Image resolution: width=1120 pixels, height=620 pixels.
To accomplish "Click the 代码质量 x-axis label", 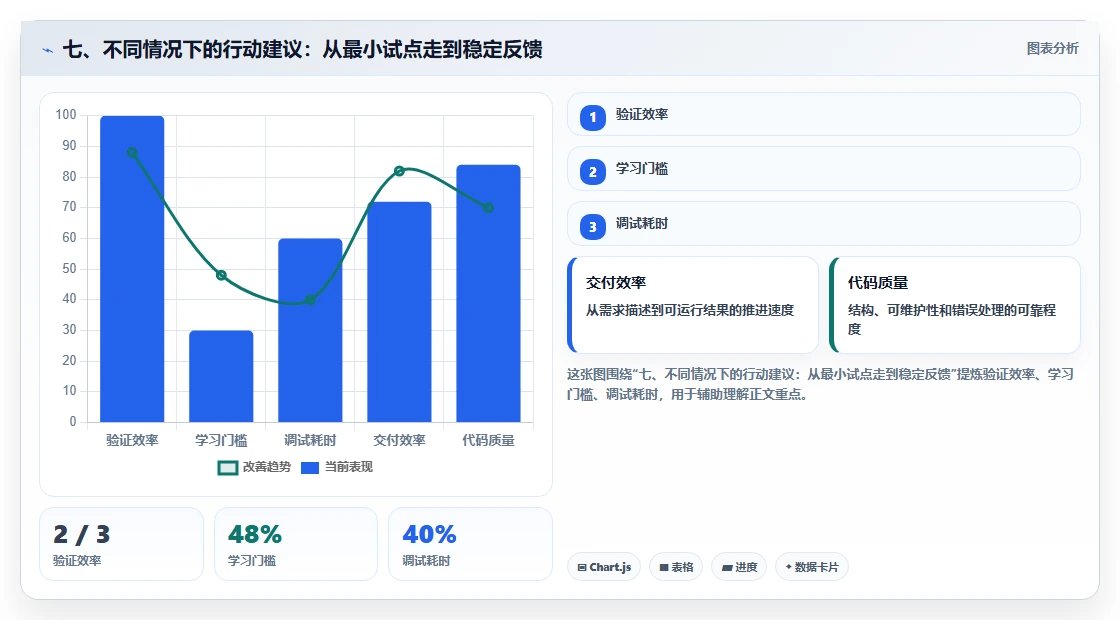I will click(489, 440).
